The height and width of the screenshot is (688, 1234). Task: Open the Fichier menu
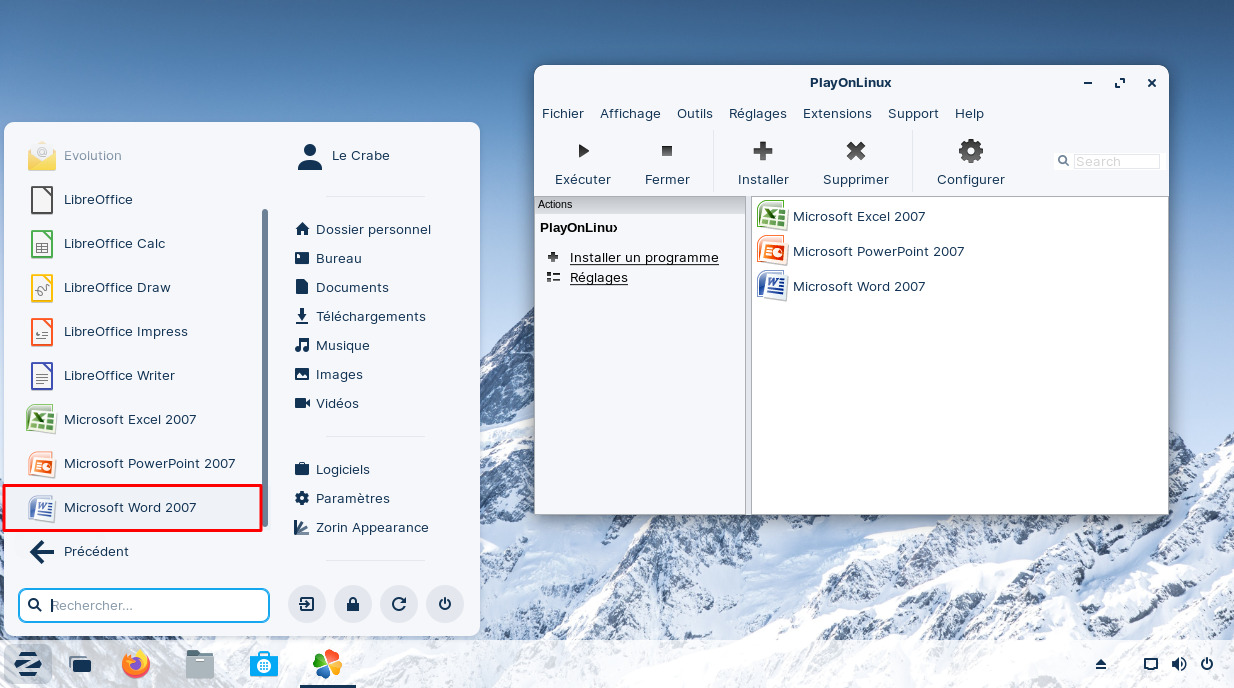(563, 113)
